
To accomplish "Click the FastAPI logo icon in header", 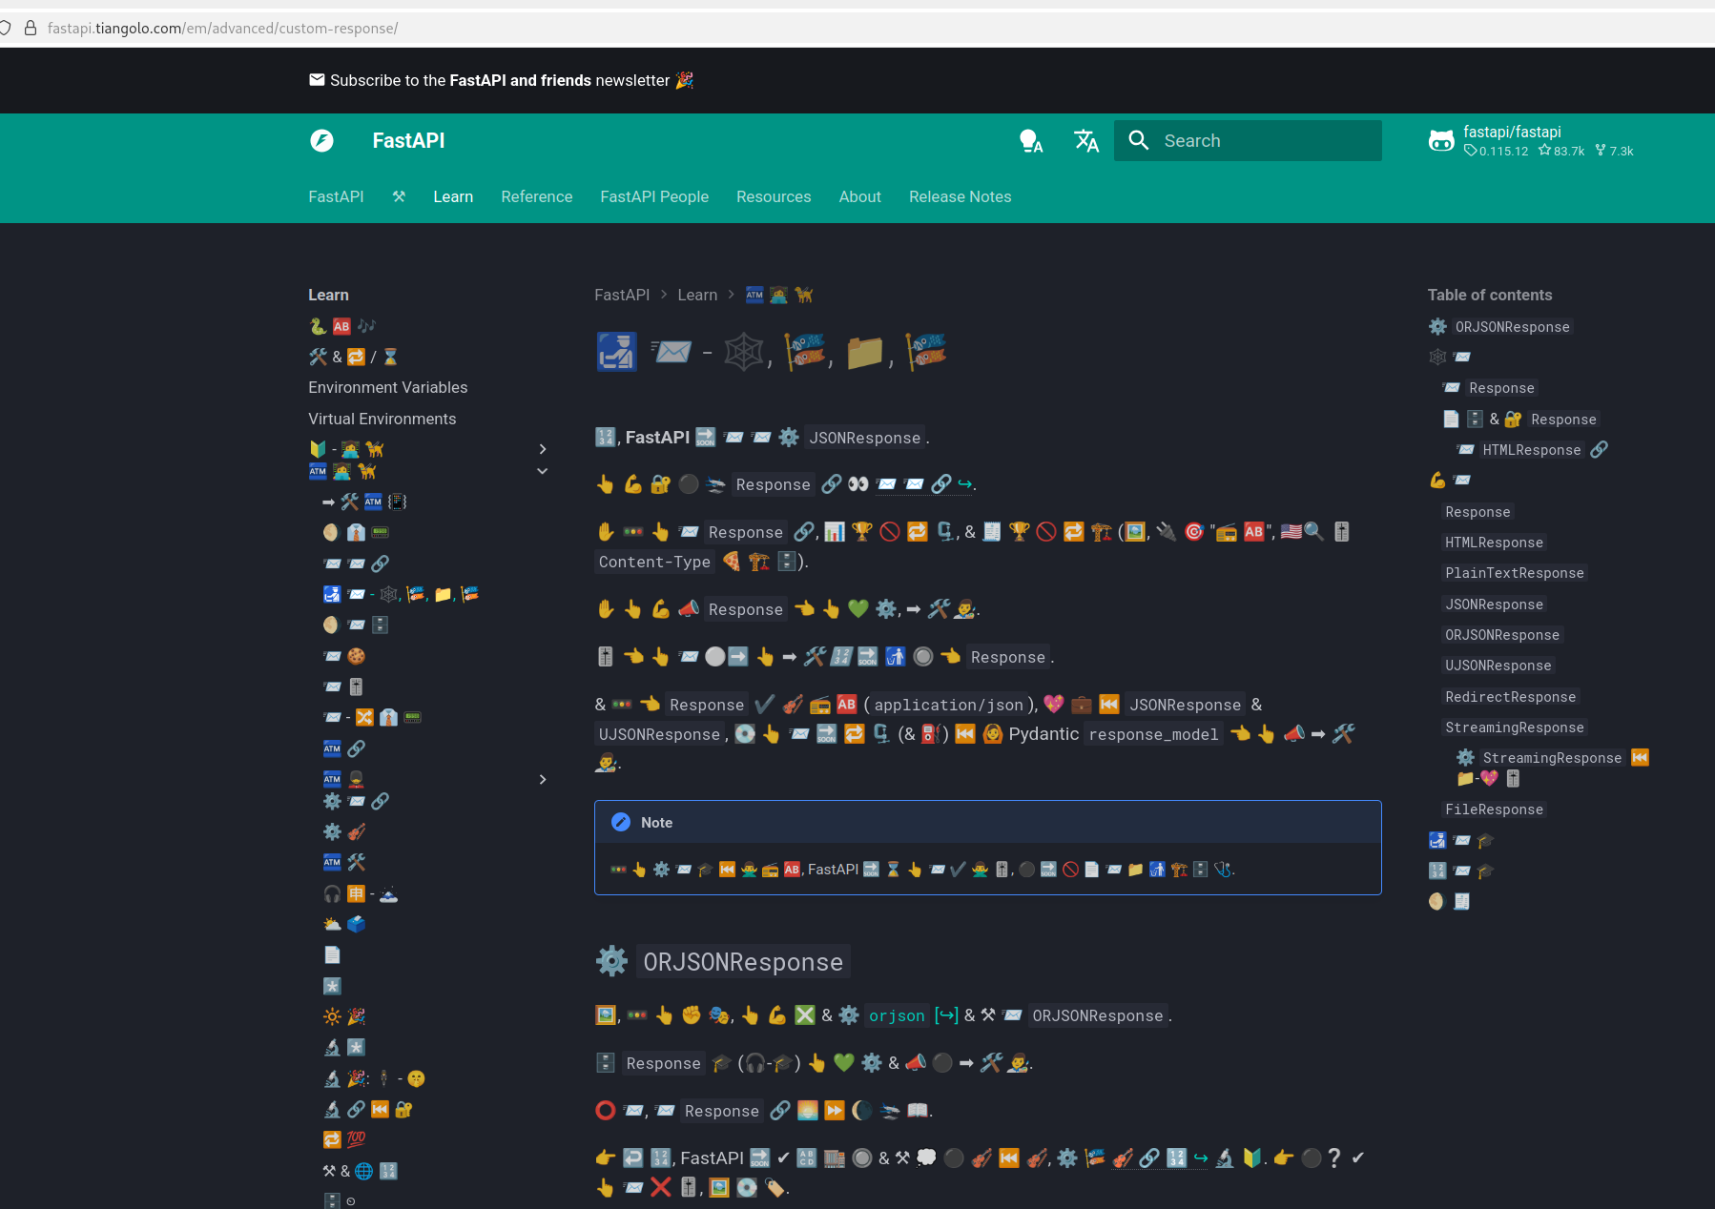I will (x=322, y=141).
